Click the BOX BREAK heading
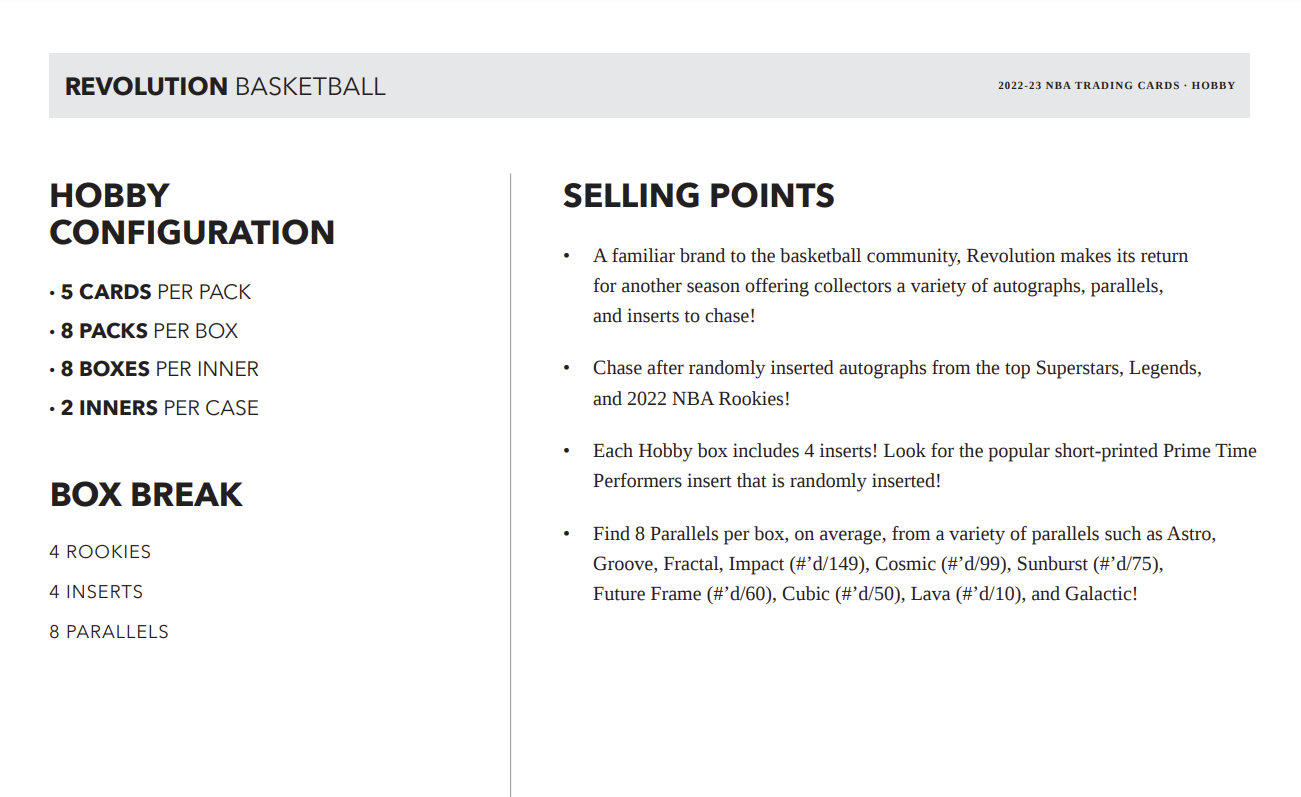 click(x=146, y=495)
